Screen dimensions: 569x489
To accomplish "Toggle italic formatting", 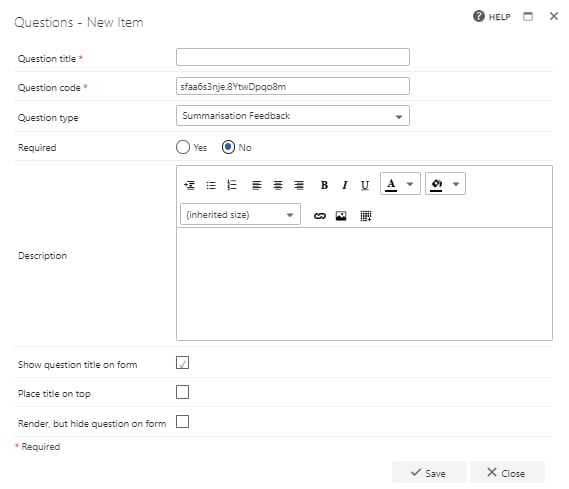I will pyautogui.click(x=345, y=185).
